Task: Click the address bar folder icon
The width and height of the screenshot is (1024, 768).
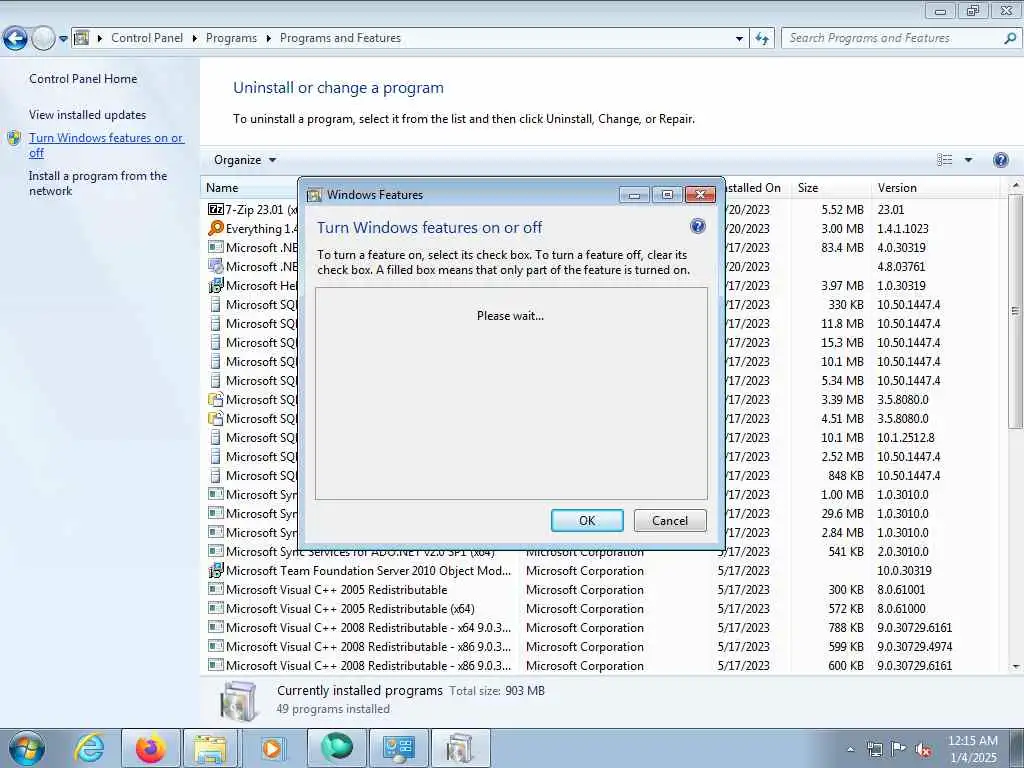Action: (x=81, y=38)
